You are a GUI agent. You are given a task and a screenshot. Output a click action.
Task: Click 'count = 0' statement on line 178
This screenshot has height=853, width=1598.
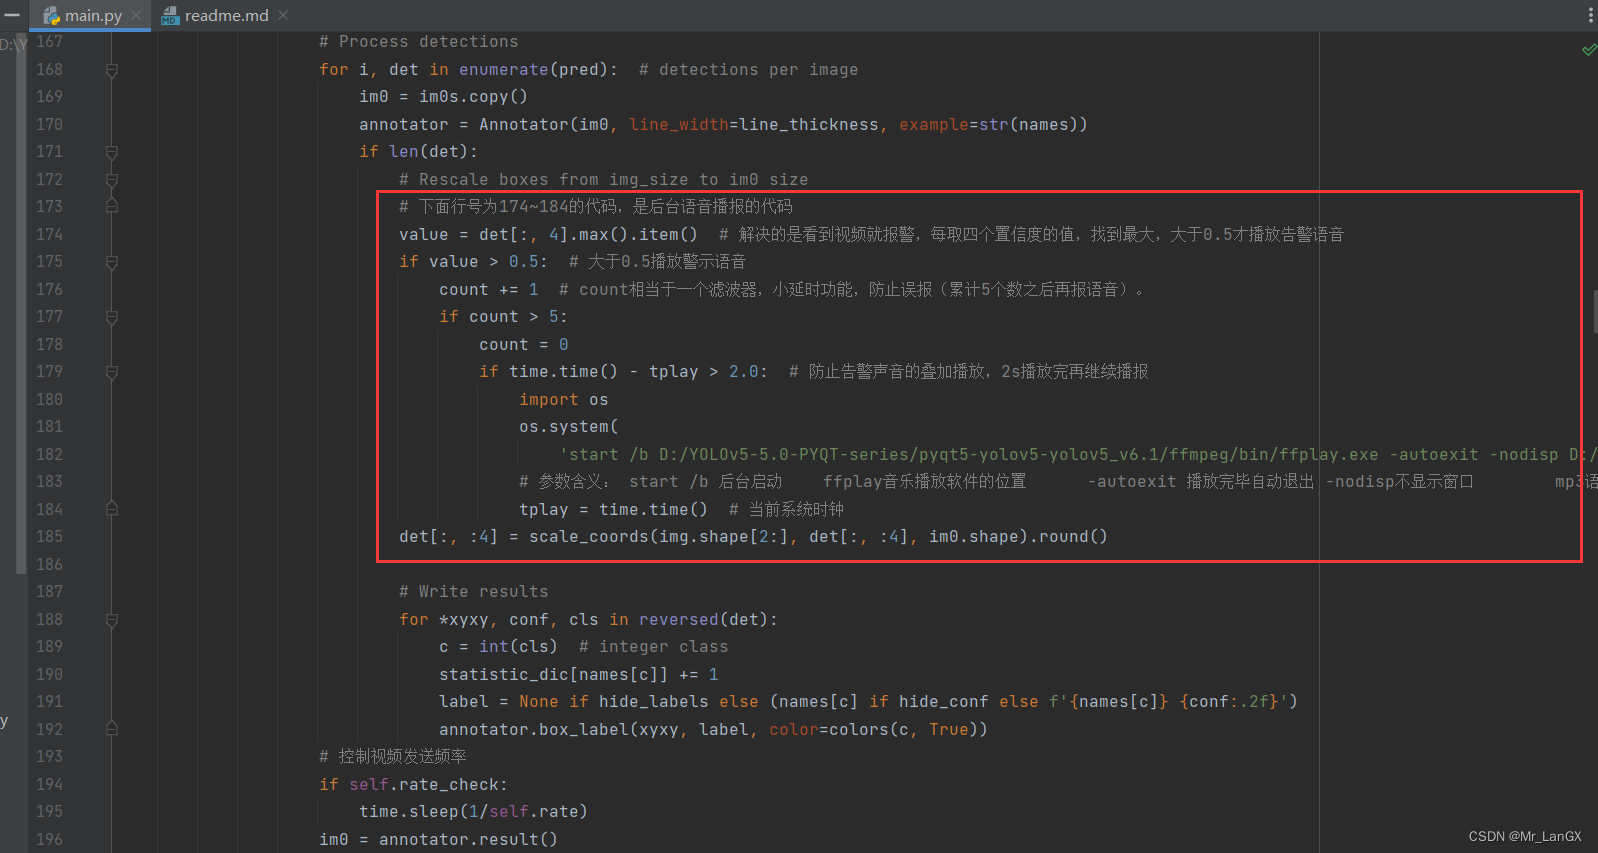(524, 345)
